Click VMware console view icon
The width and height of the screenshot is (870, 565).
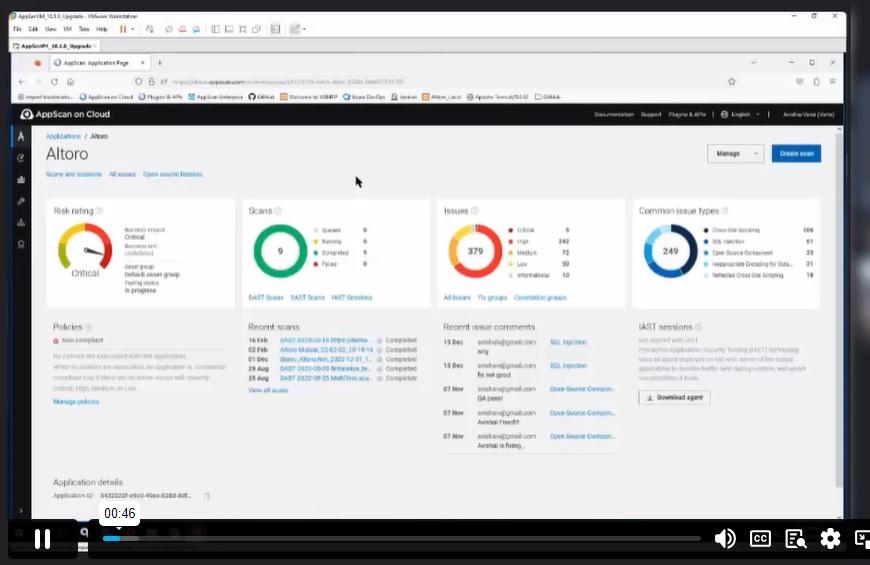(275, 29)
